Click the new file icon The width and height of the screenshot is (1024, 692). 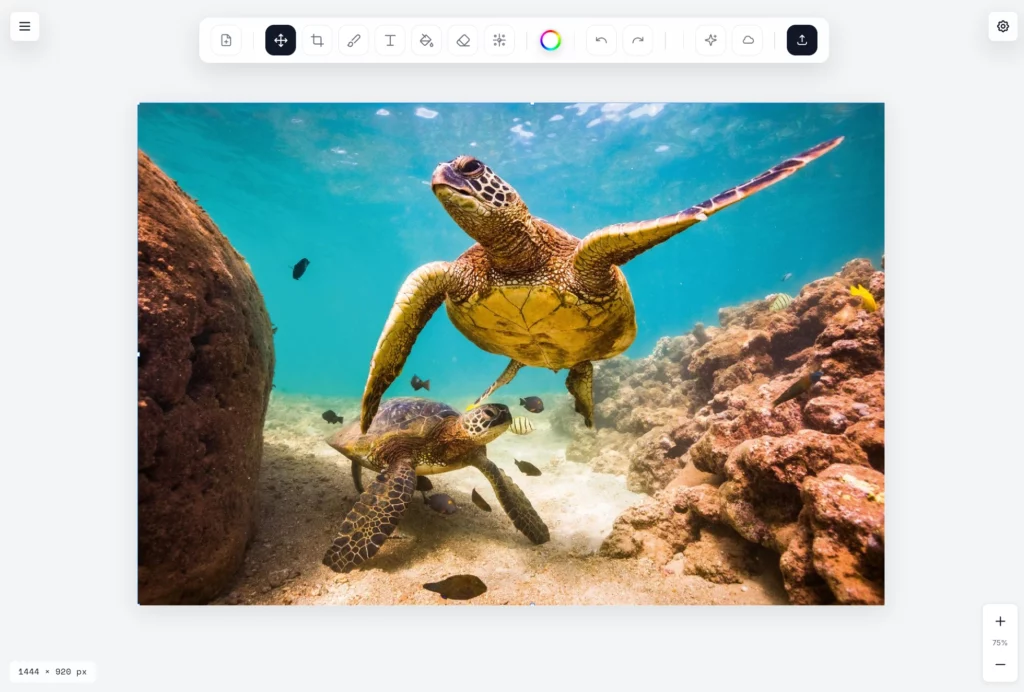pos(226,40)
